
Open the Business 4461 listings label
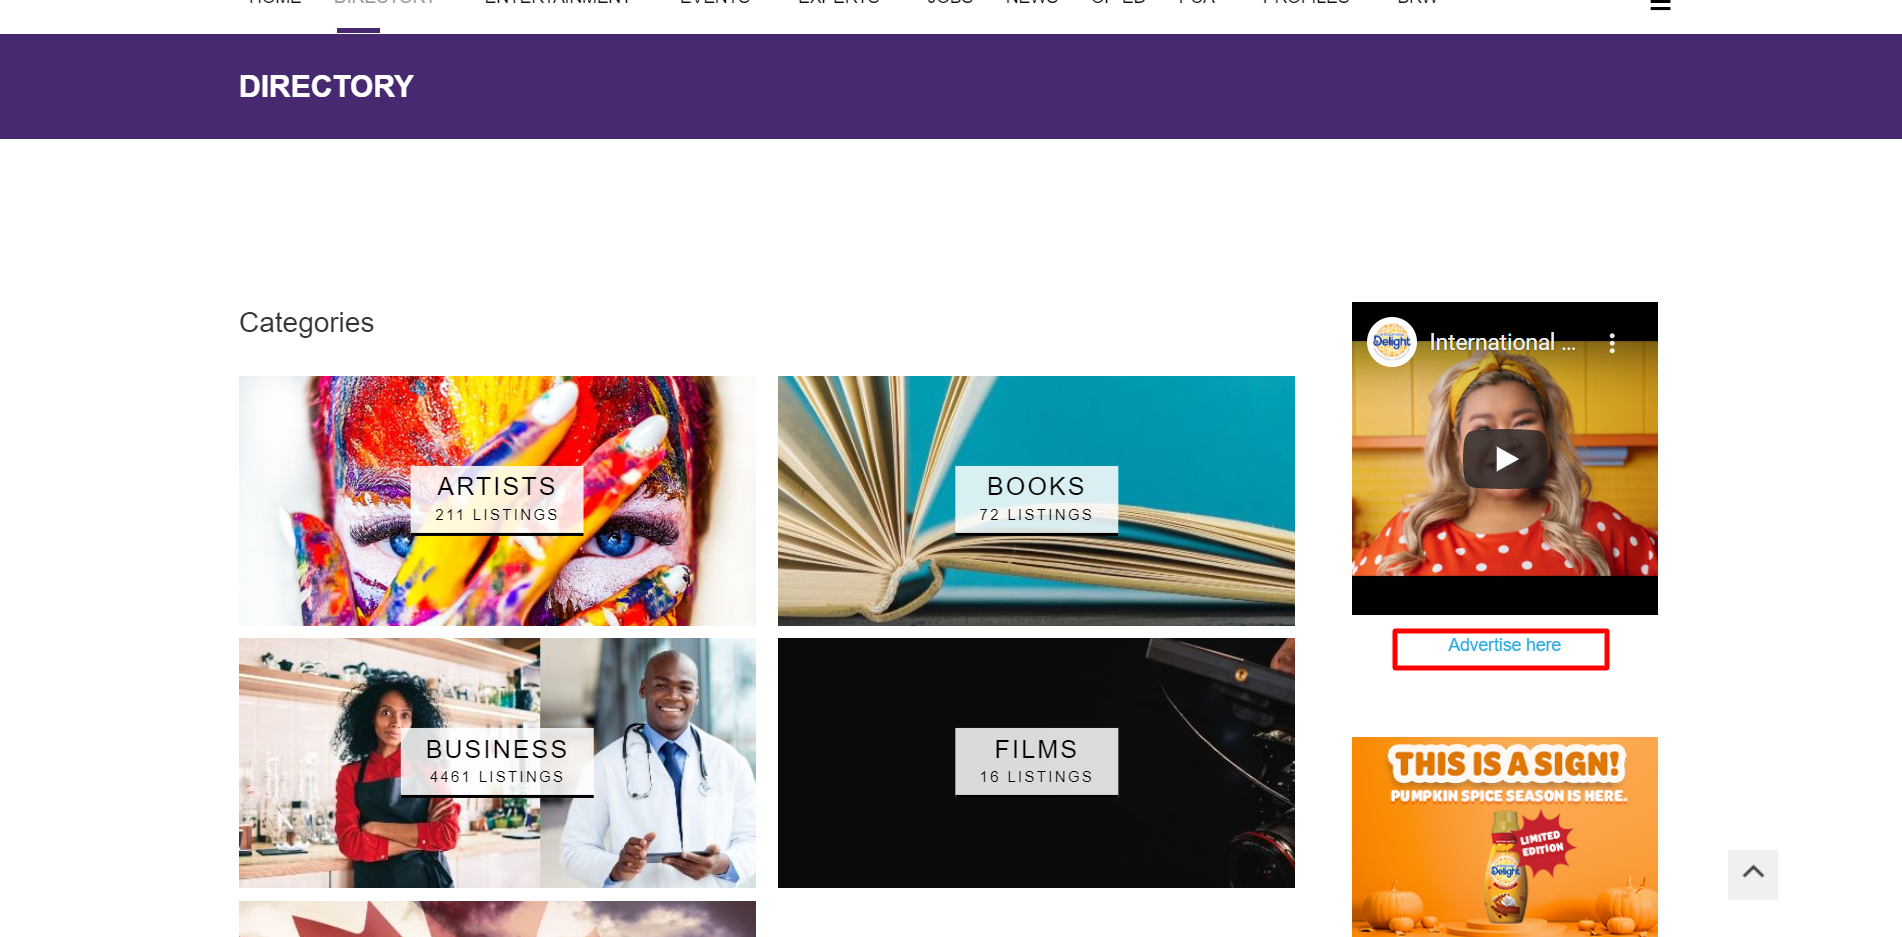point(497,762)
